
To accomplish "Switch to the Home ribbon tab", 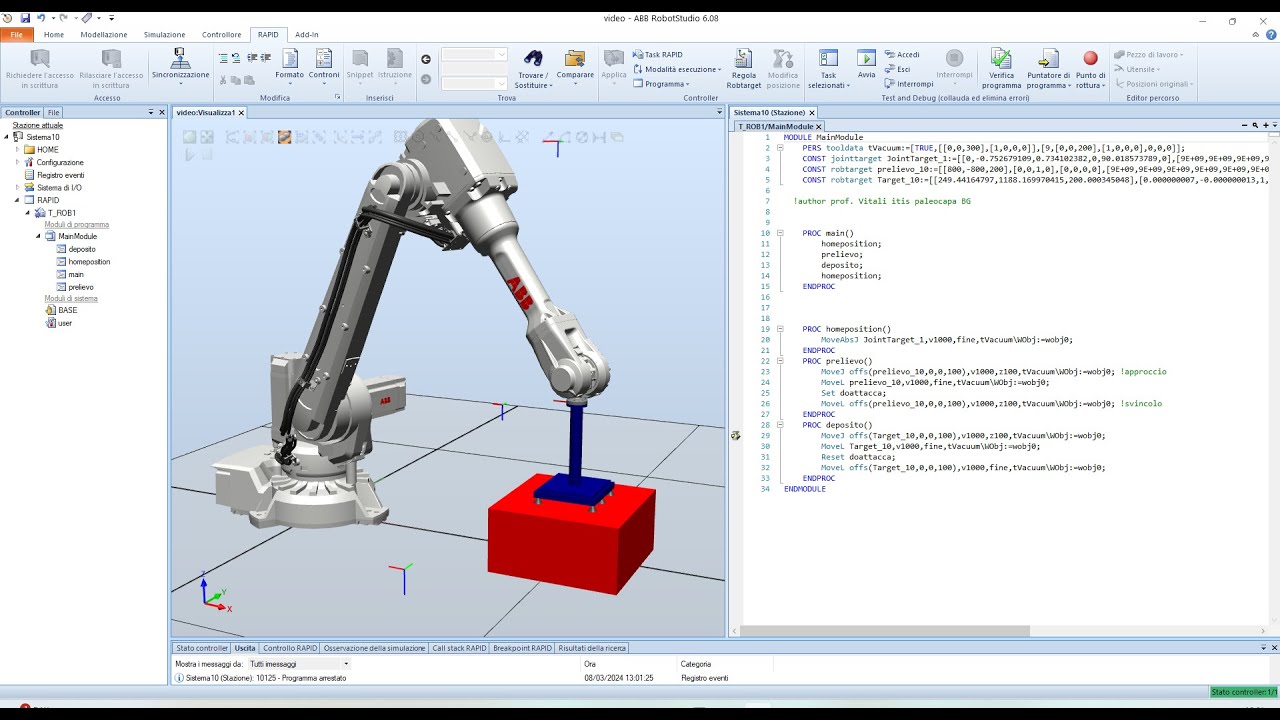I will point(53,34).
